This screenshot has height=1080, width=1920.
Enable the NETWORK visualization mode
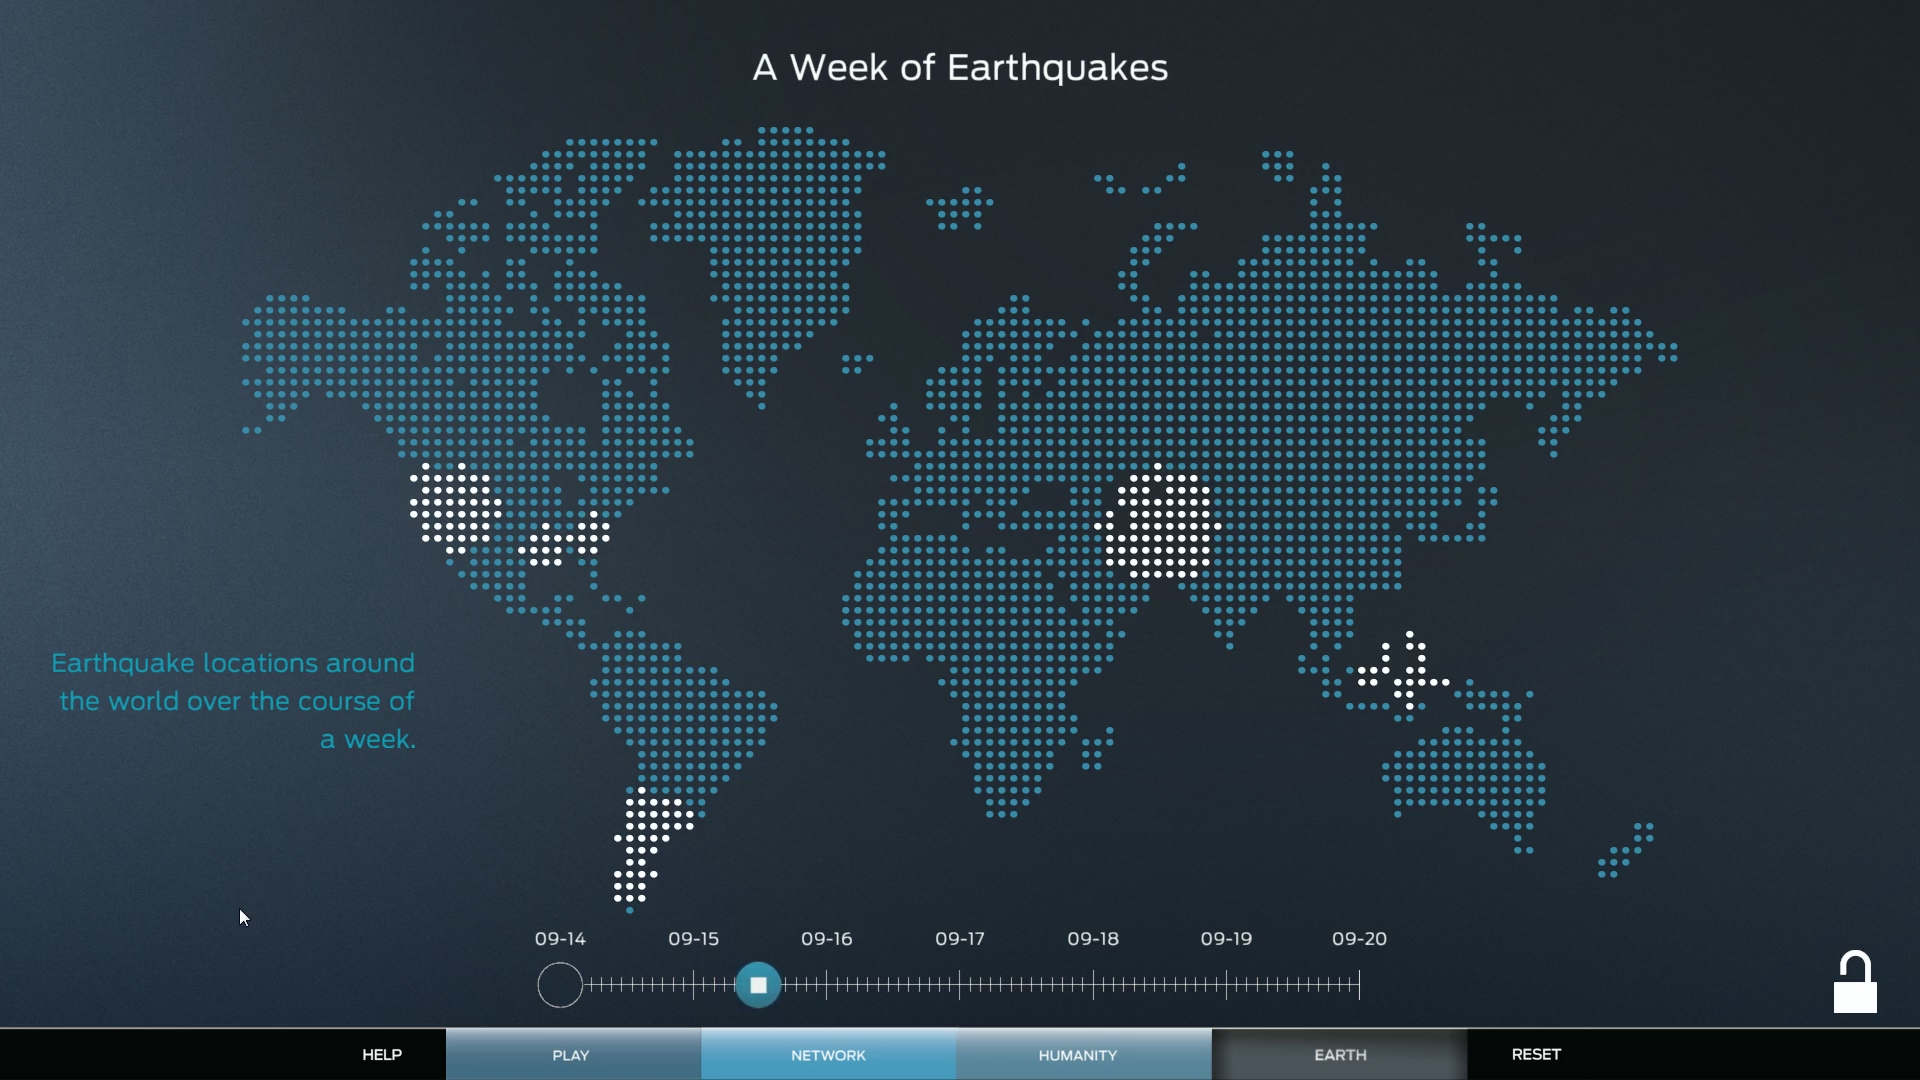pos(828,1054)
